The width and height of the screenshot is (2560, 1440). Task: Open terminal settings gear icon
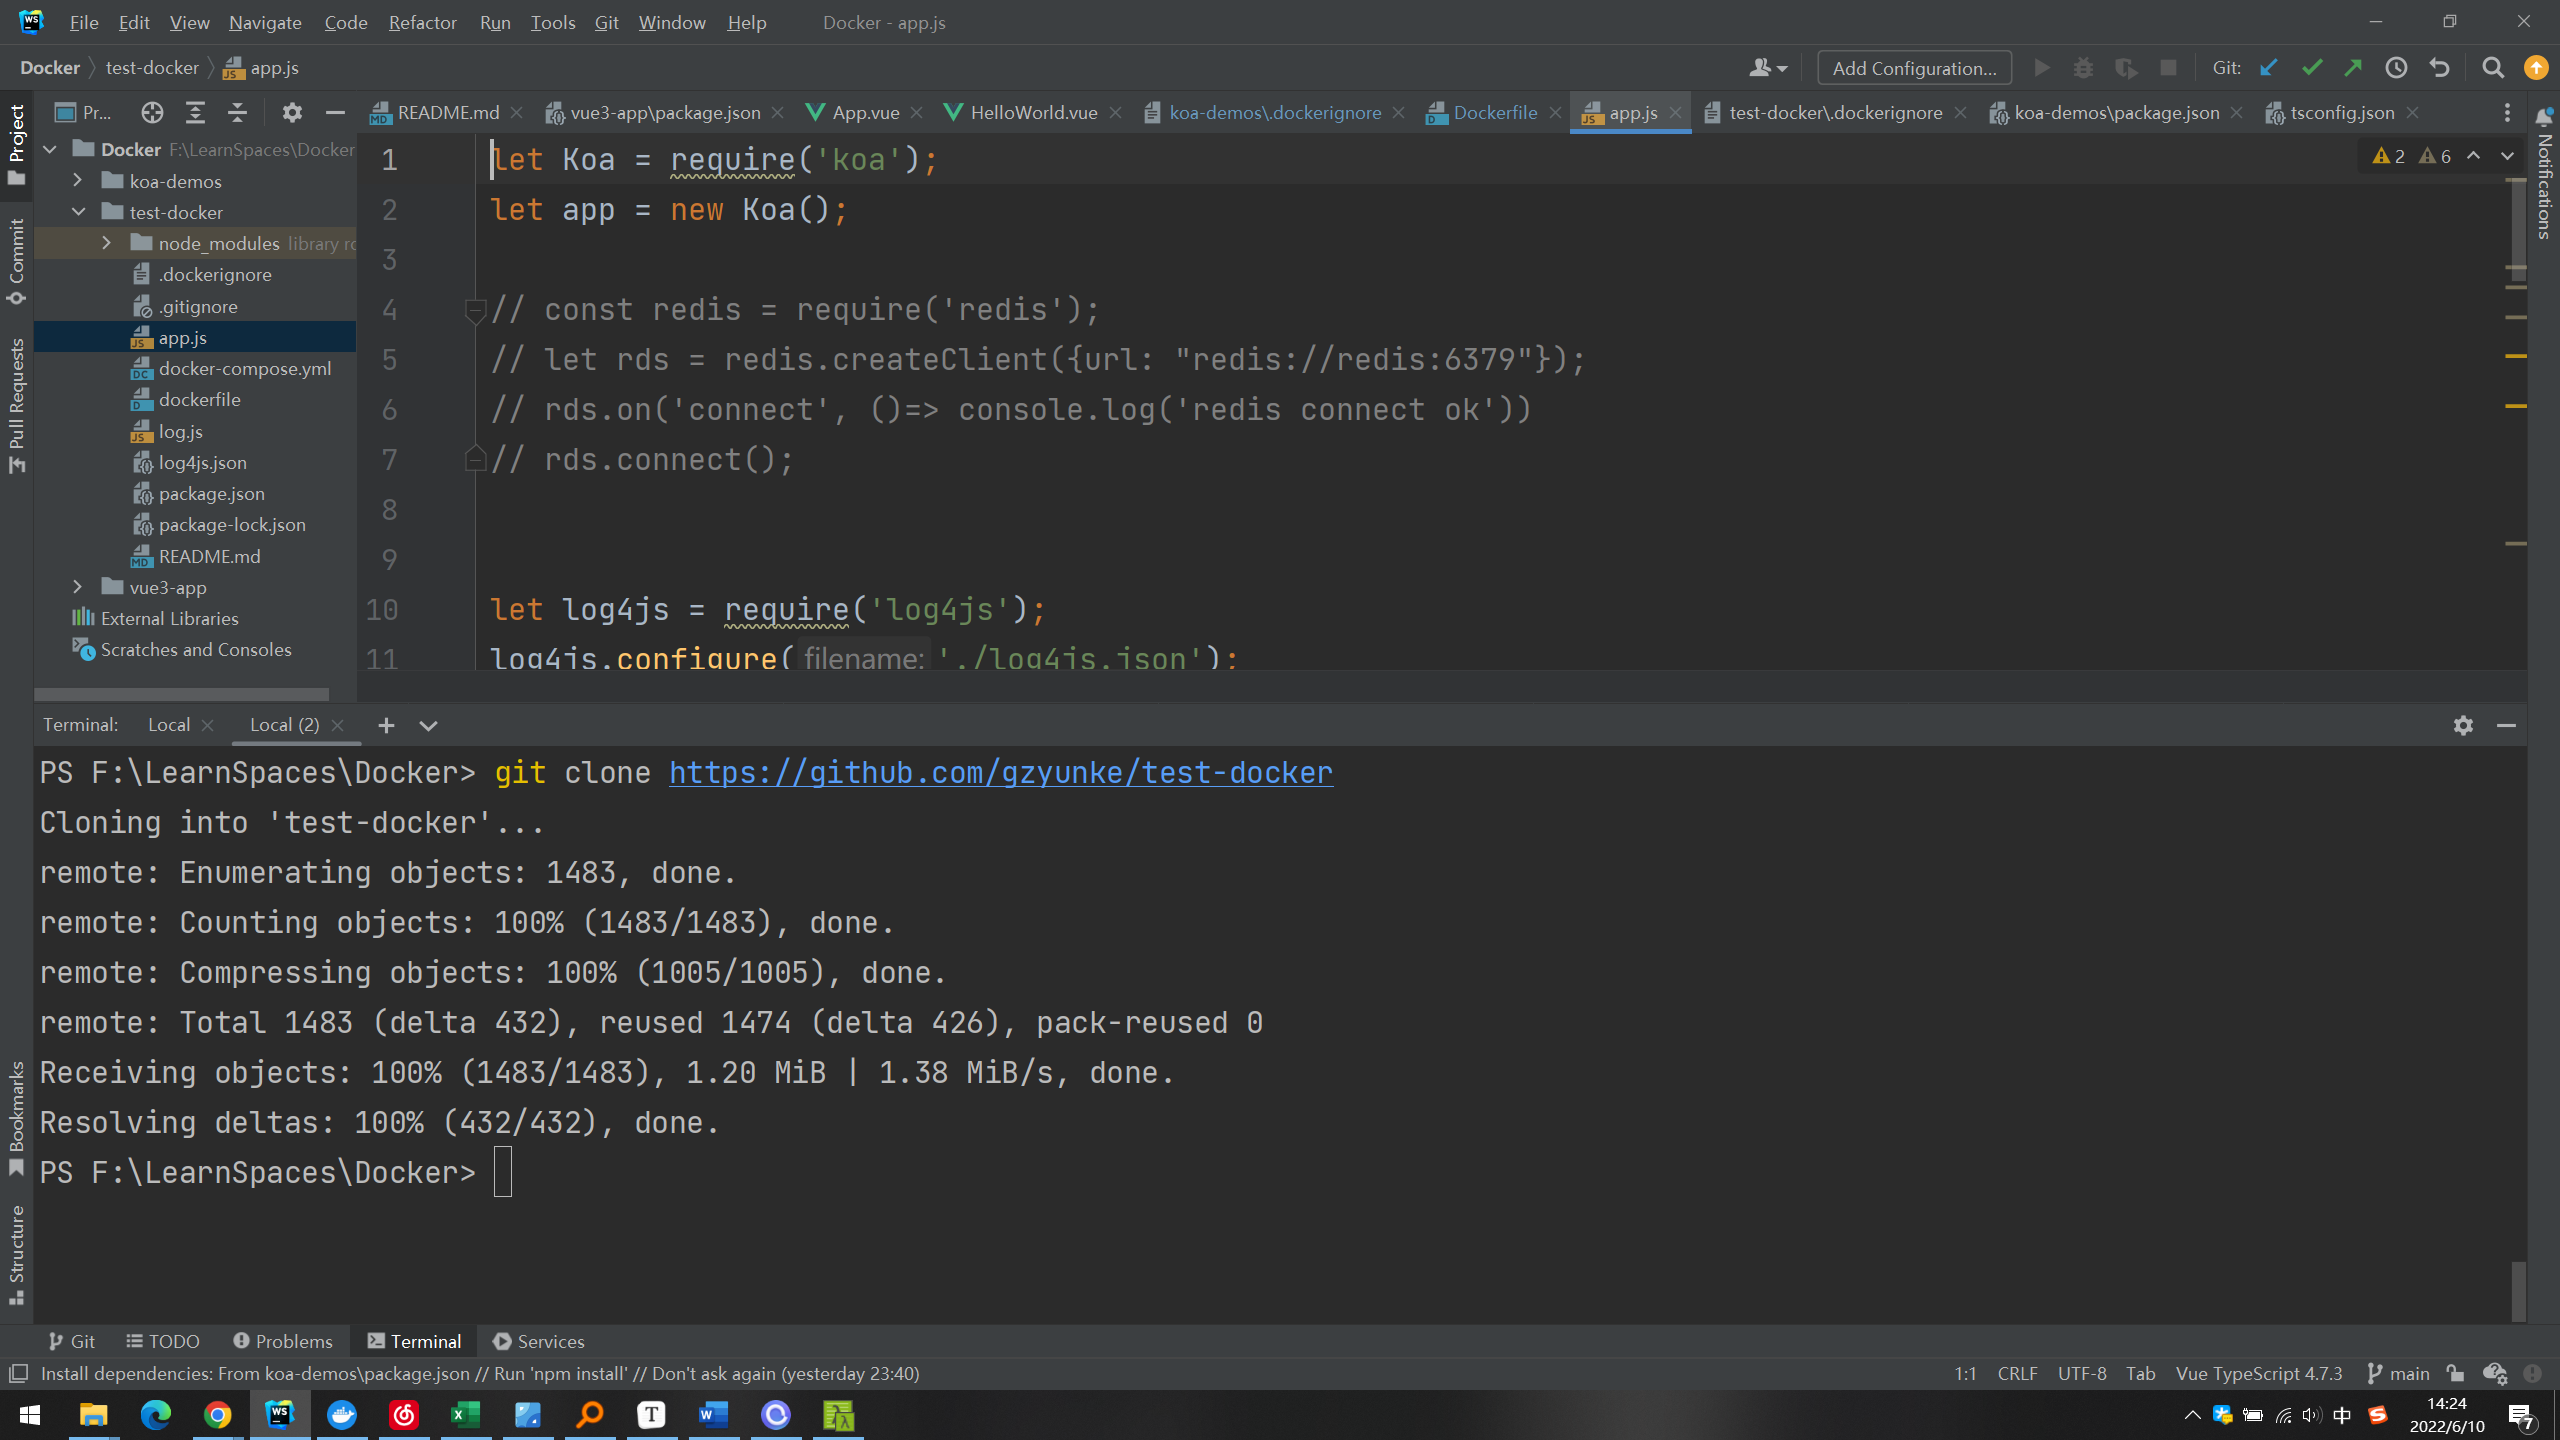(x=2463, y=725)
